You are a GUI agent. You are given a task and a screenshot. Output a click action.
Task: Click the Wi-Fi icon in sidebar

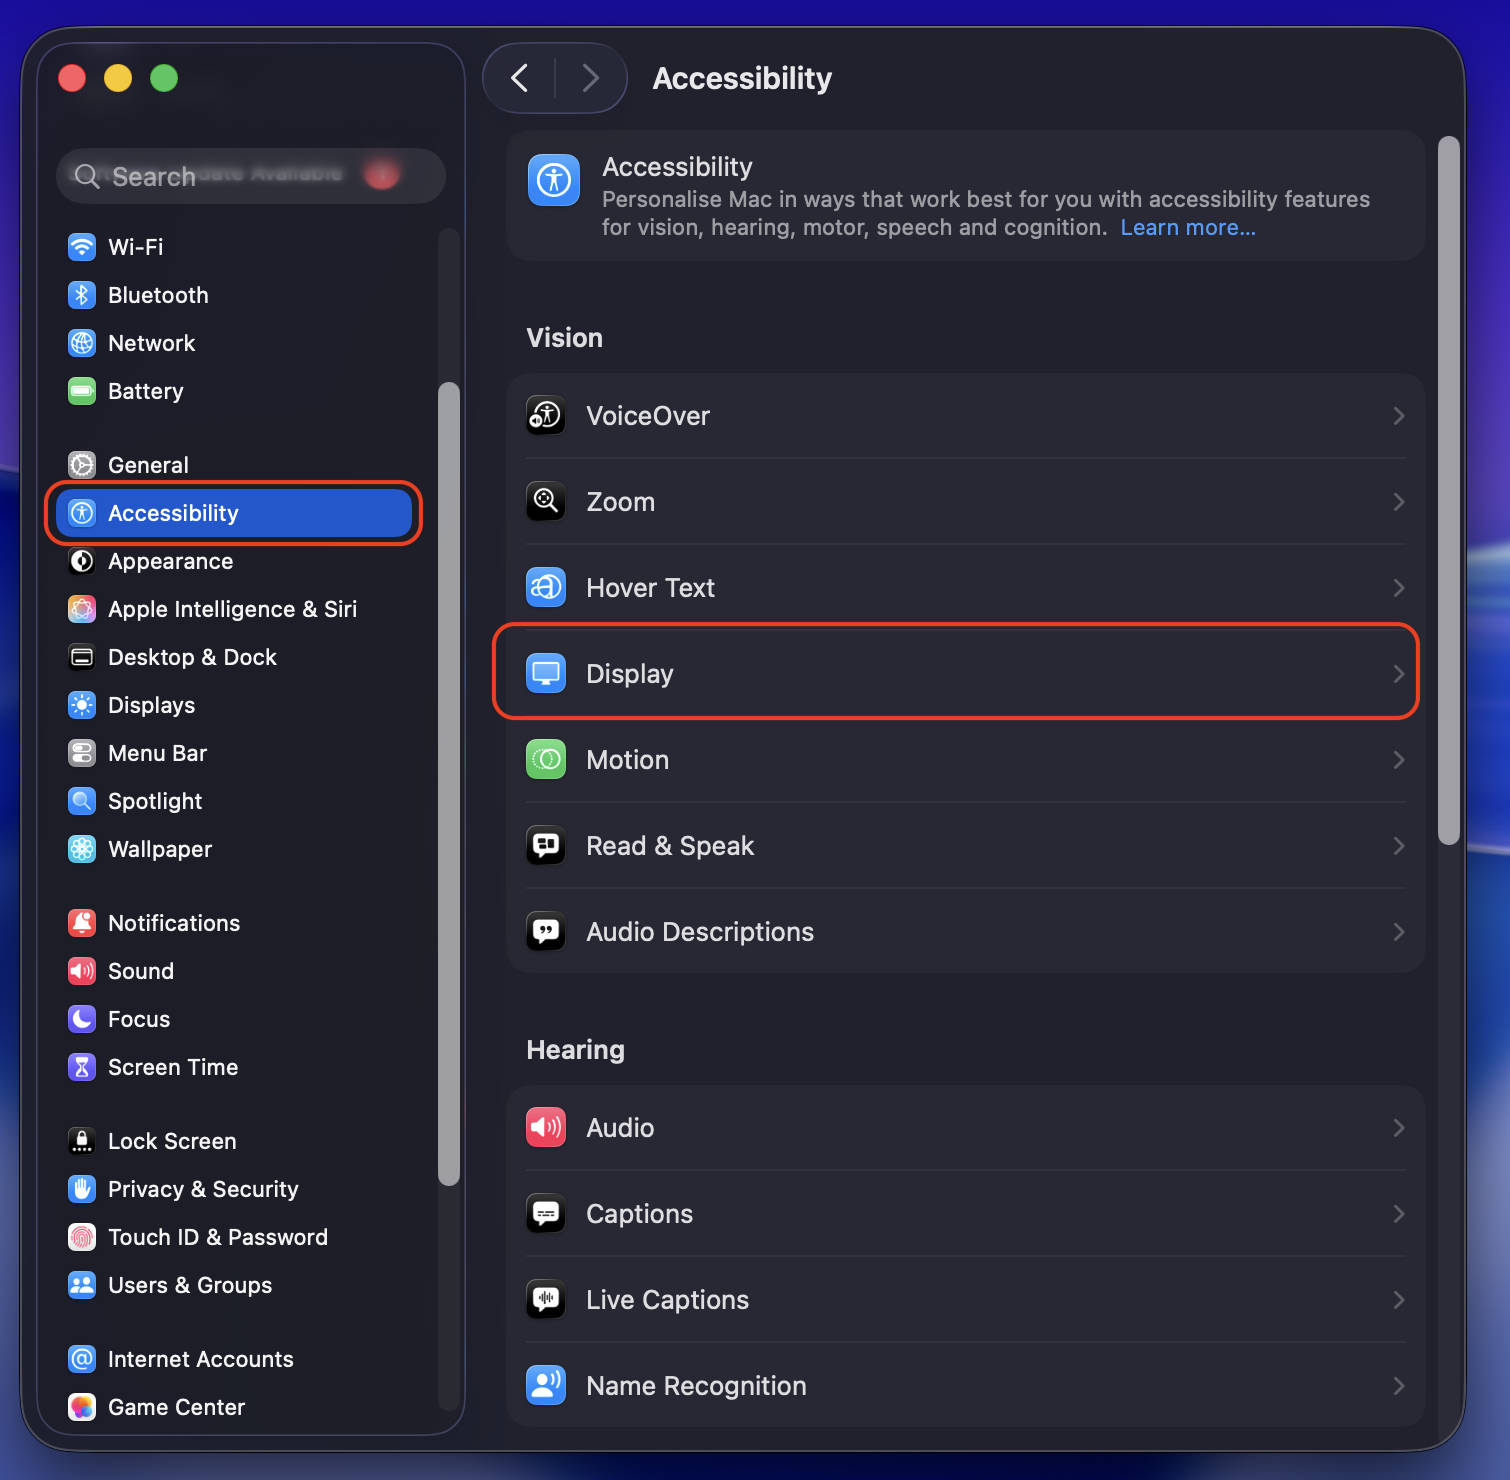[x=82, y=246]
